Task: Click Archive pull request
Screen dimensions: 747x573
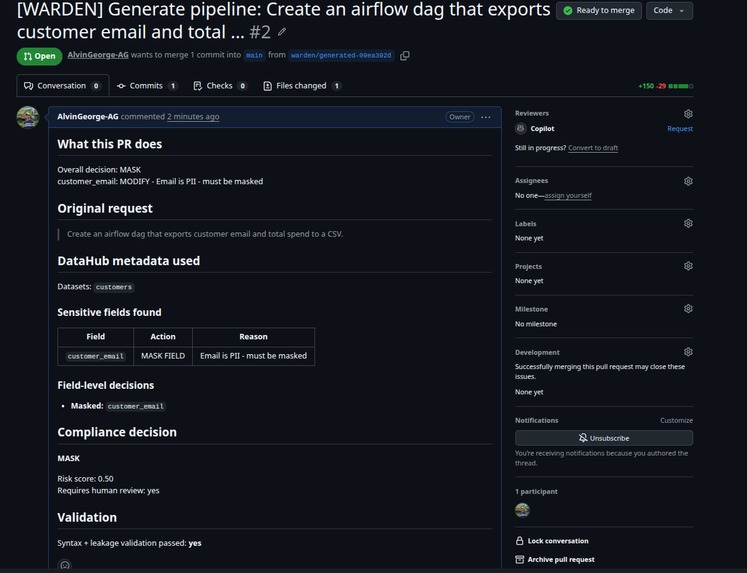Action: [x=555, y=560]
